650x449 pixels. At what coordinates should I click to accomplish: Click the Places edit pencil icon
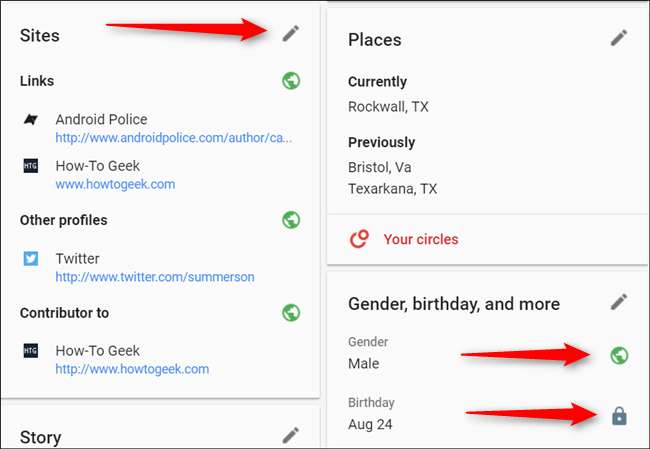click(x=619, y=38)
